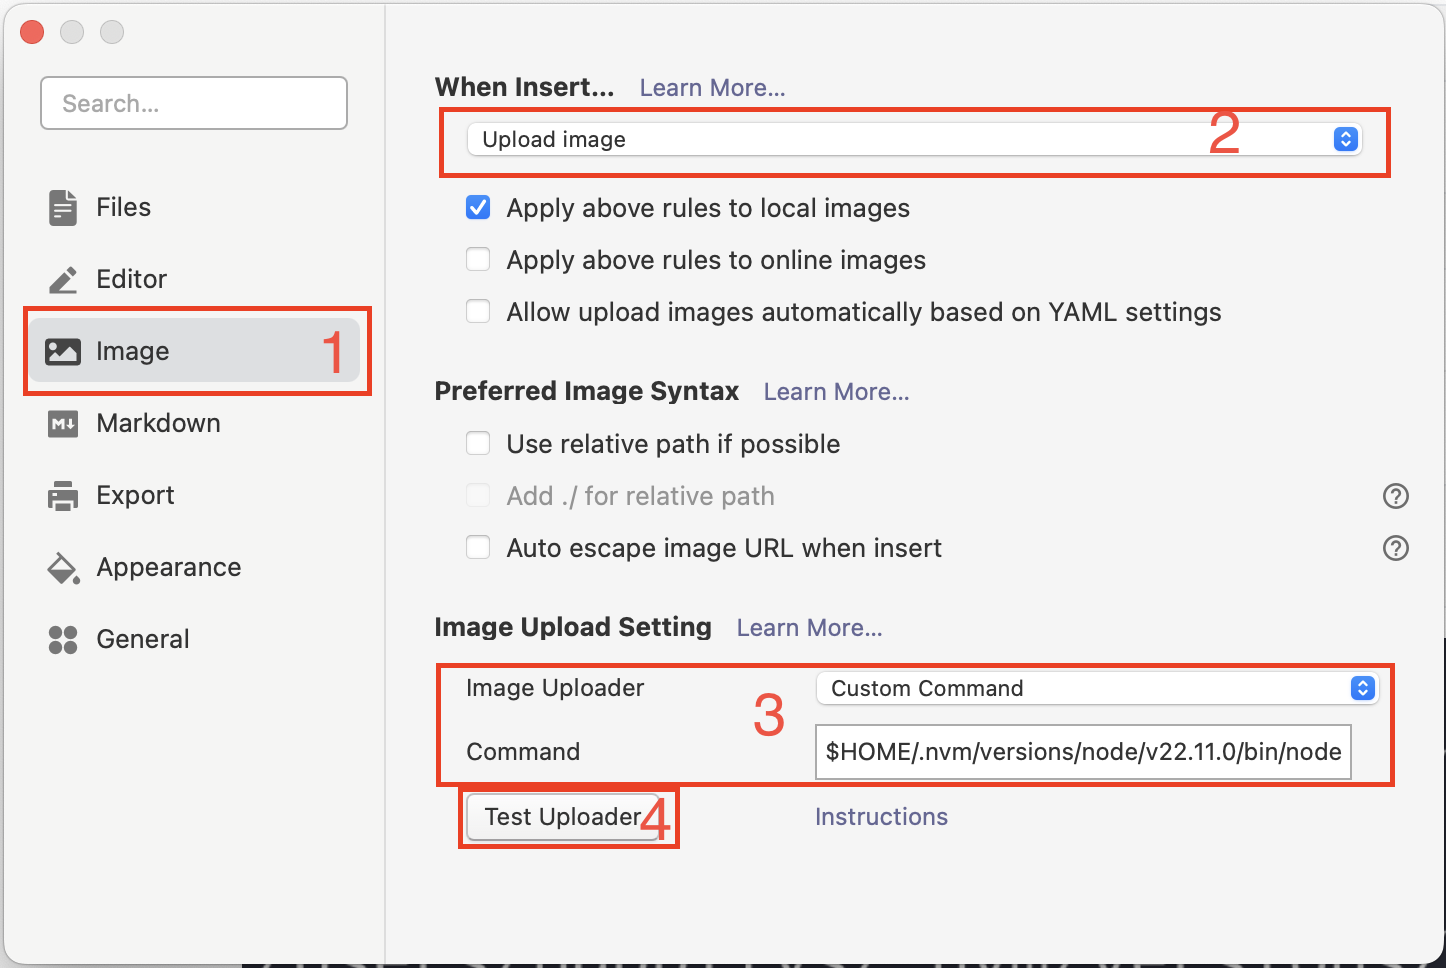Image resolution: width=1446 pixels, height=968 pixels.
Task: Select the Editor pencil icon
Action: tap(63, 280)
